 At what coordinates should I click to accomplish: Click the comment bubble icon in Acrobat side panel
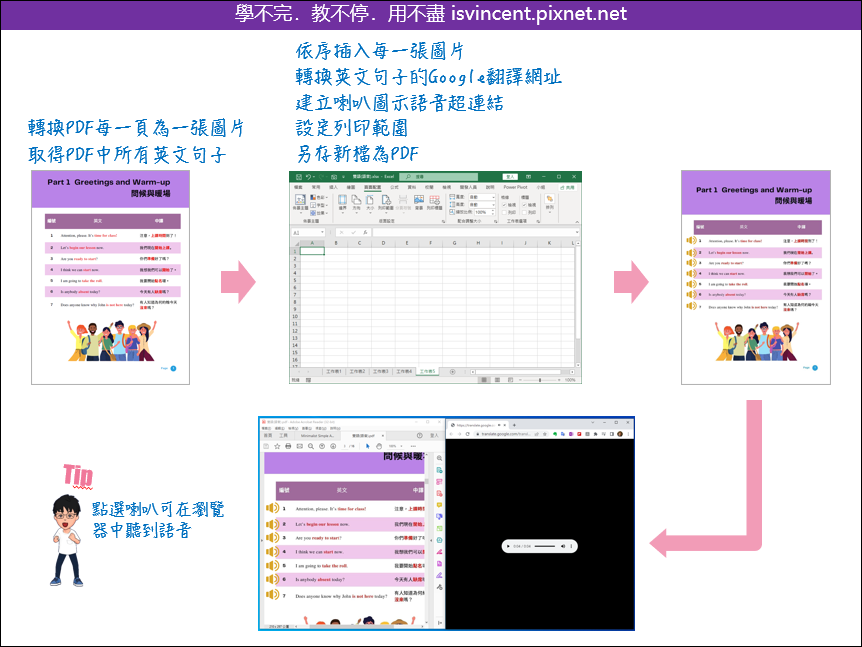(439, 505)
